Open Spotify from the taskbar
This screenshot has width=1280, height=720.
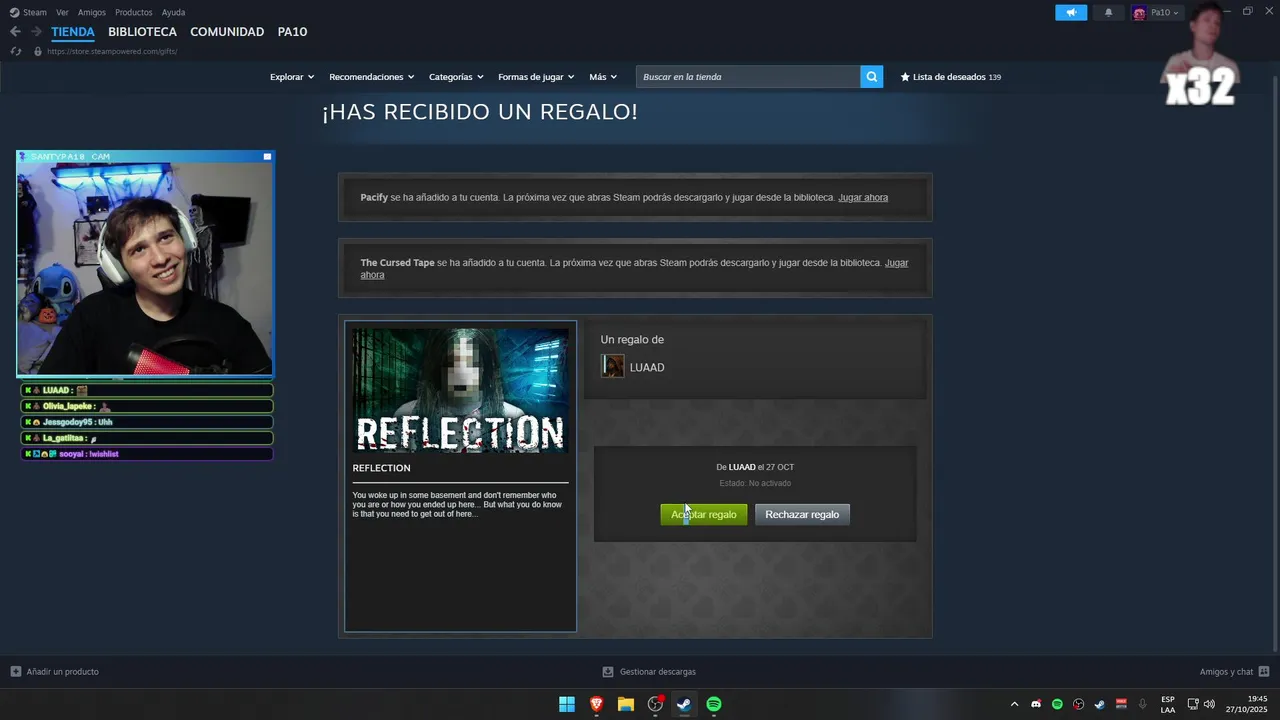[714, 704]
